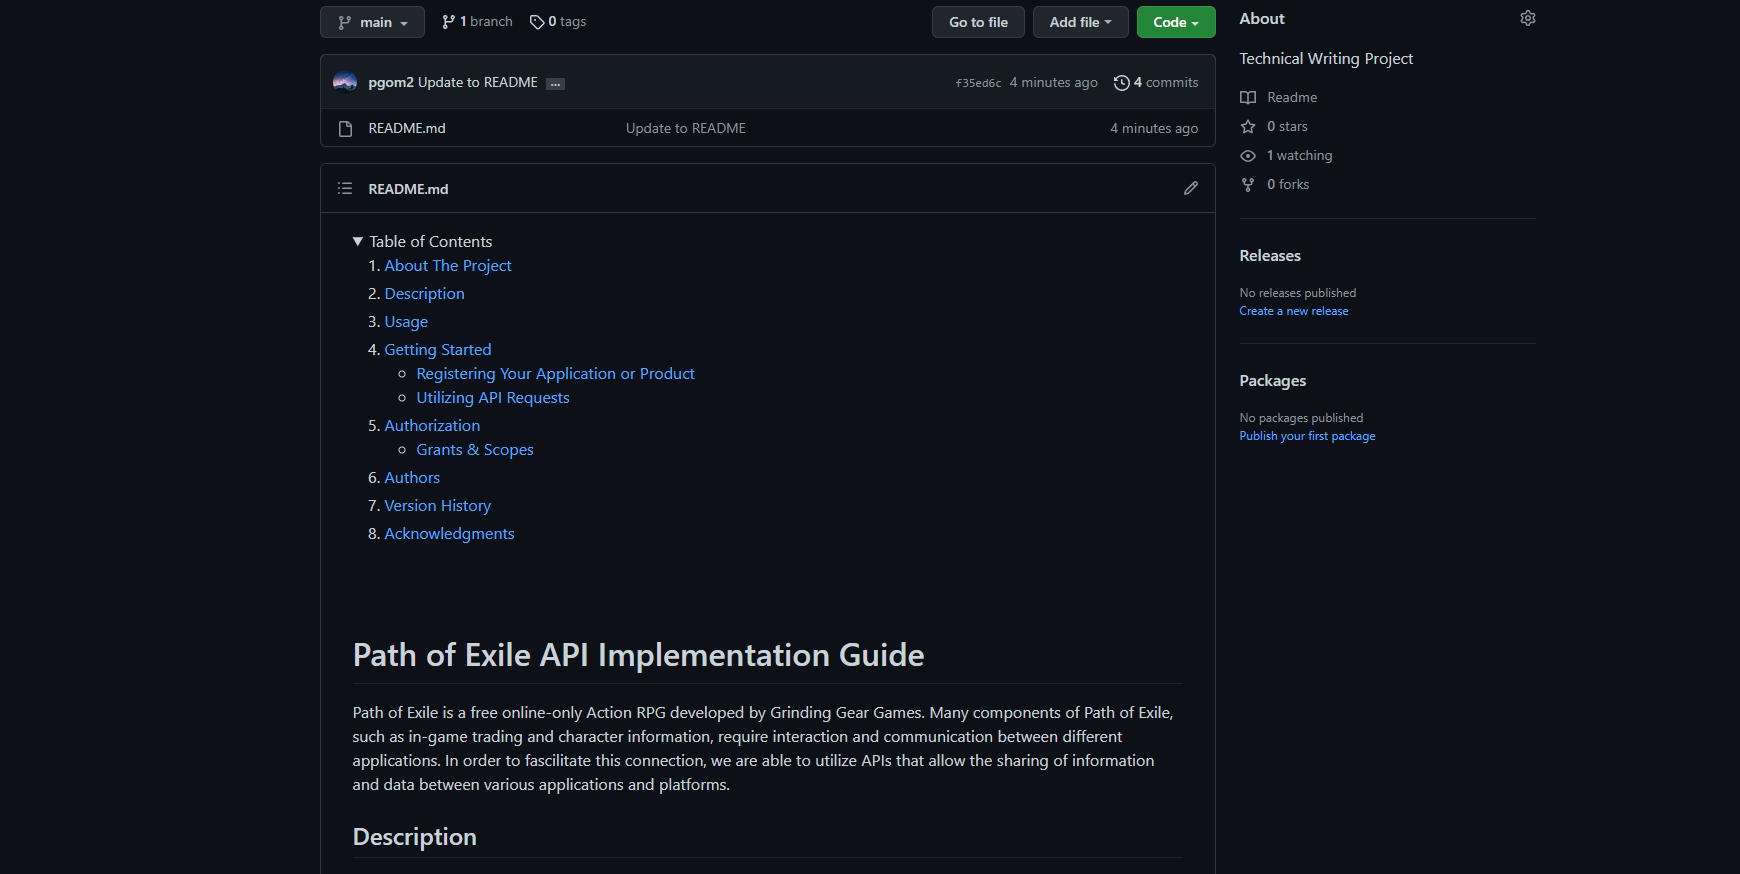Open the 0 stars link

pos(1286,126)
